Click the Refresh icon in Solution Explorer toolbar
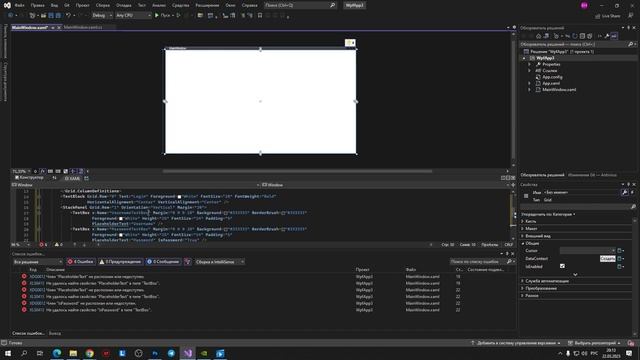This screenshot has height=360, width=640. tap(575, 36)
